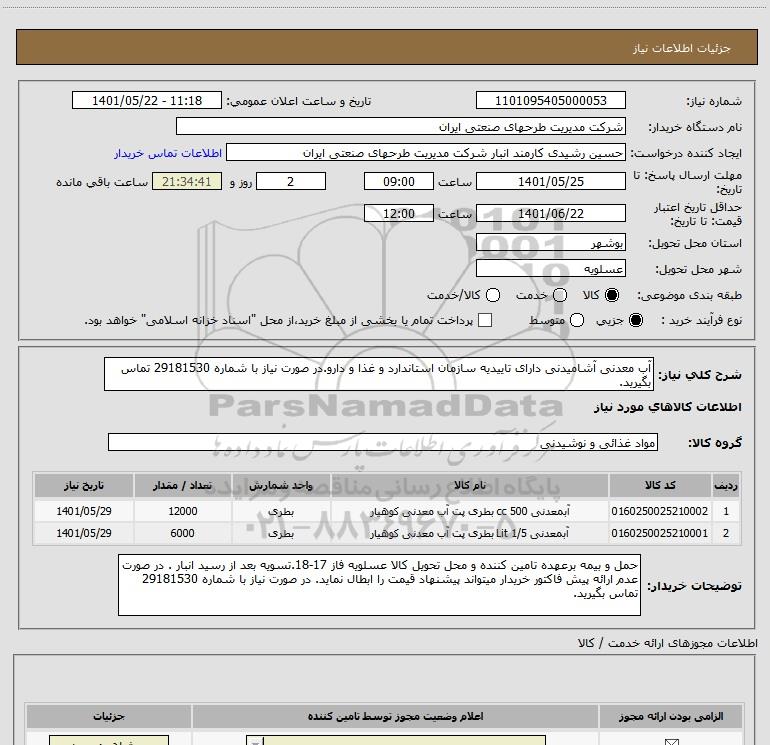Click the buyer organization name field
The width and height of the screenshot is (770, 745).
point(401,126)
